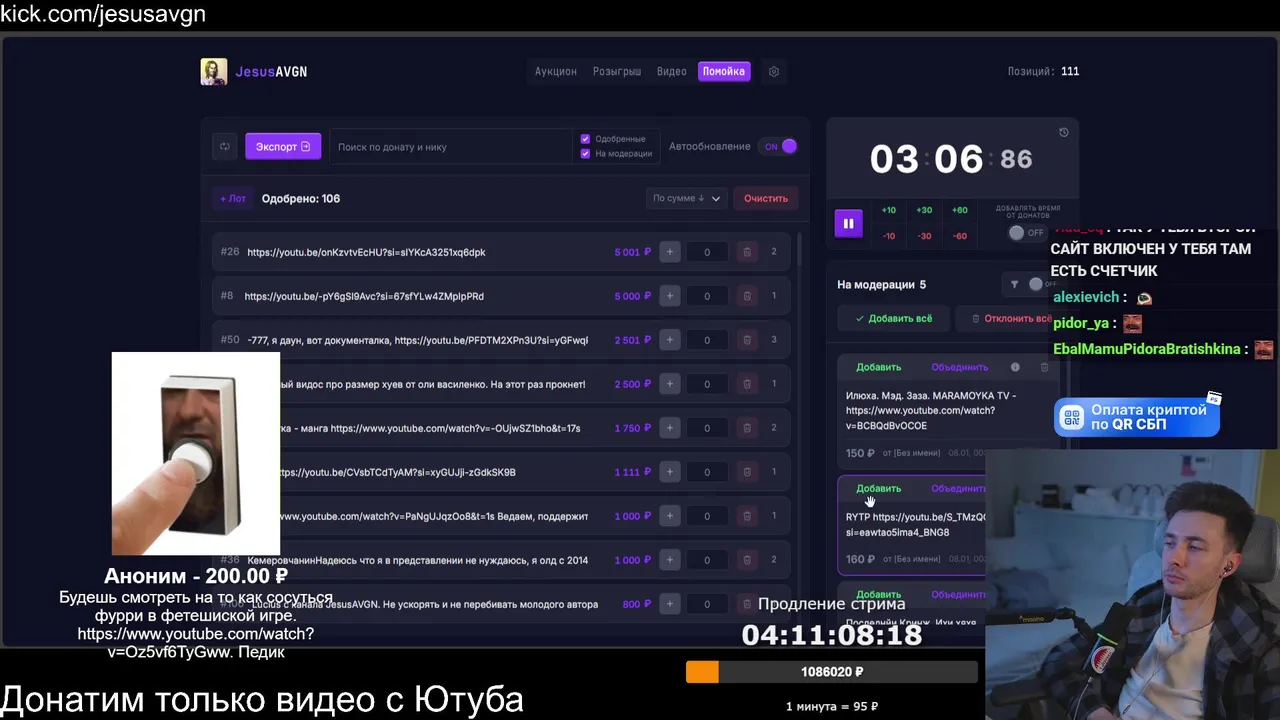The height and width of the screenshot is (720, 1280).
Task: Click the youtu.be link in lot #26
Action: point(366,252)
